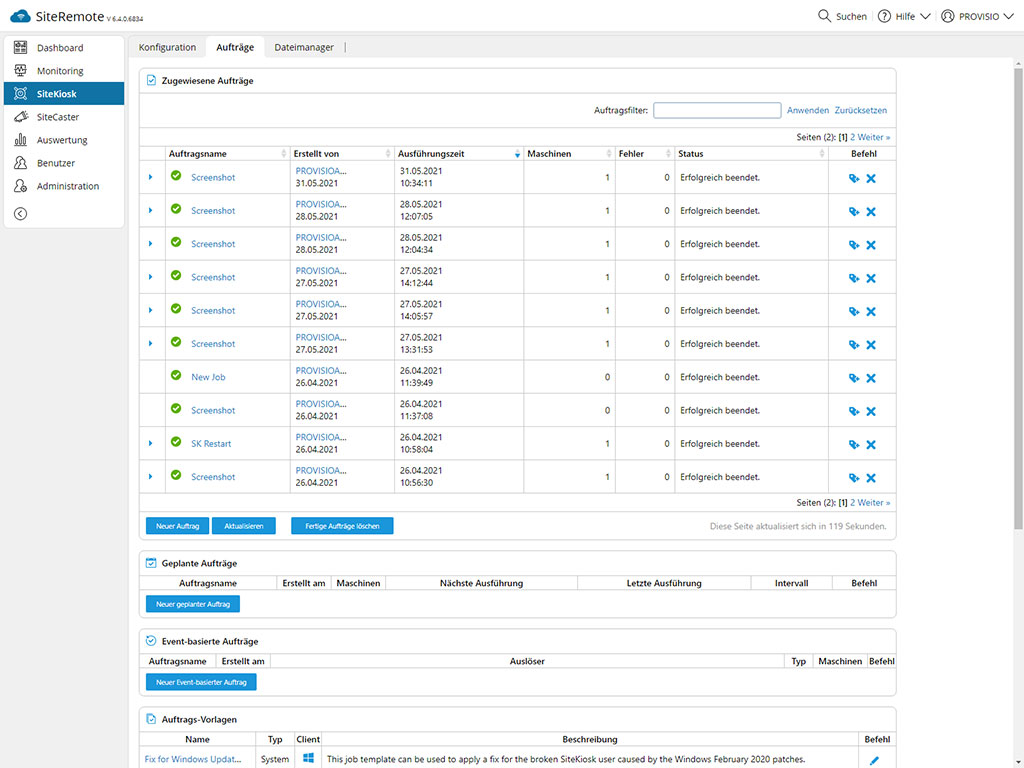Viewport: 1024px width, 768px height.
Task: Switch to the Konfiguration tab
Action: point(167,47)
